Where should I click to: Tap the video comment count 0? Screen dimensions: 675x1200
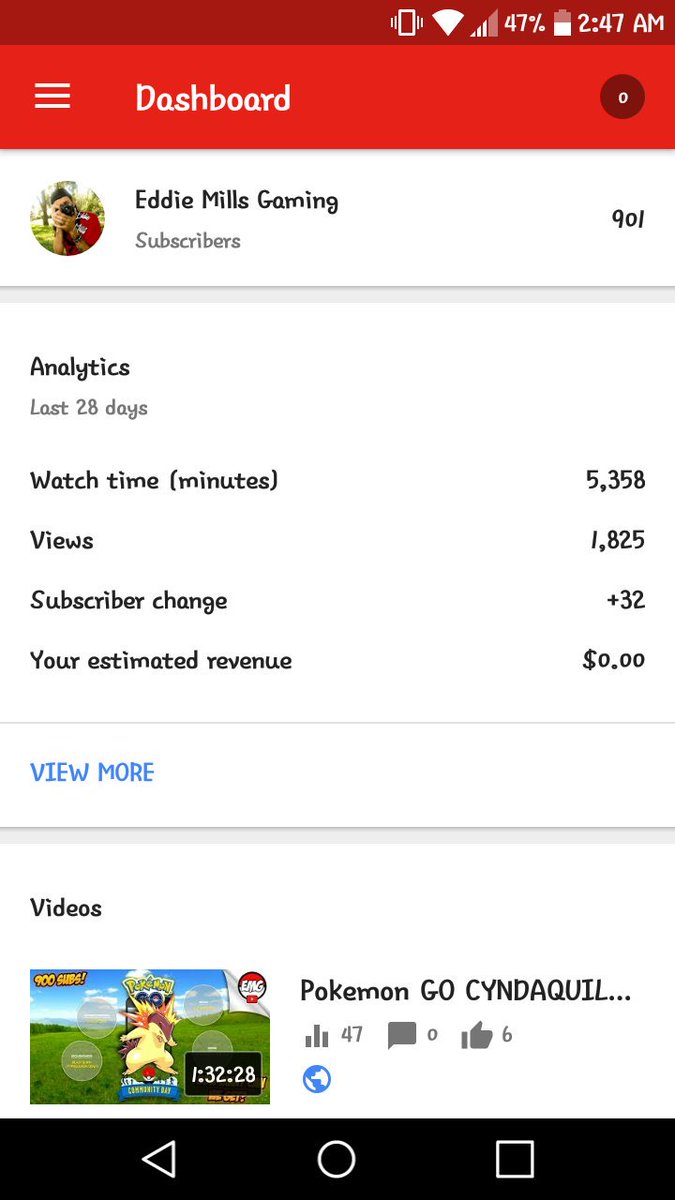pyautogui.click(x=432, y=1035)
